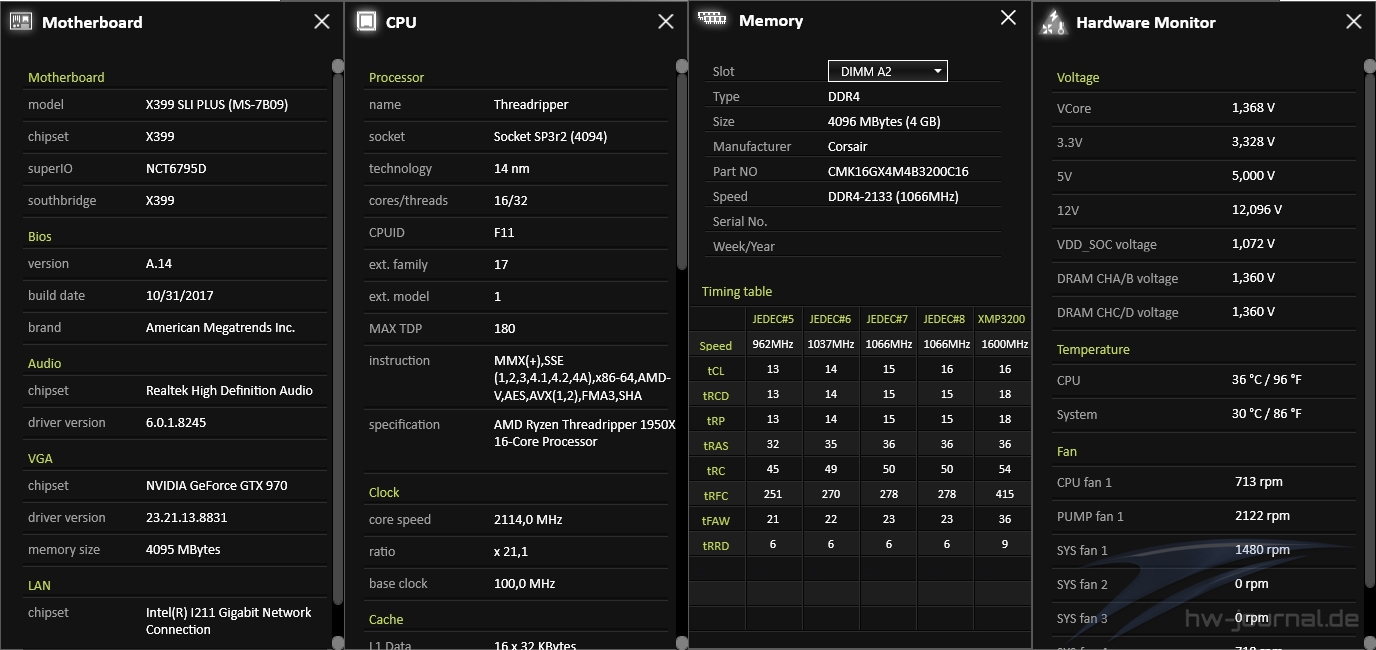Click the Timing table heading

click(x=737, y=291)
